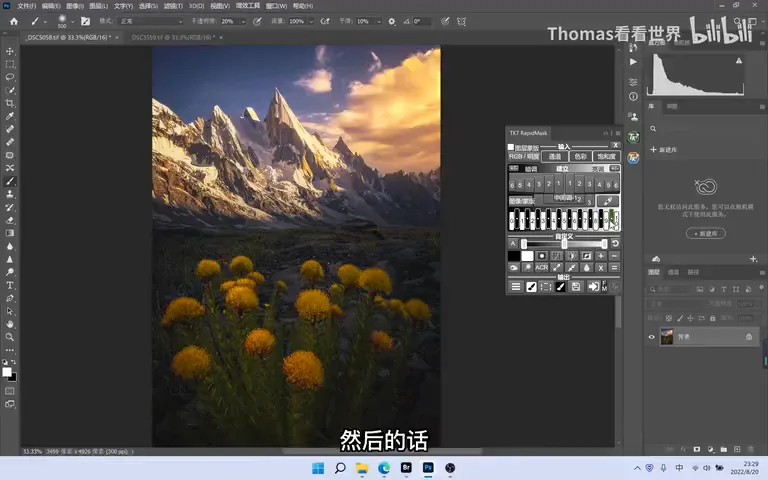
Task: Select the Lasso tool
Action: tap(10, 77)
